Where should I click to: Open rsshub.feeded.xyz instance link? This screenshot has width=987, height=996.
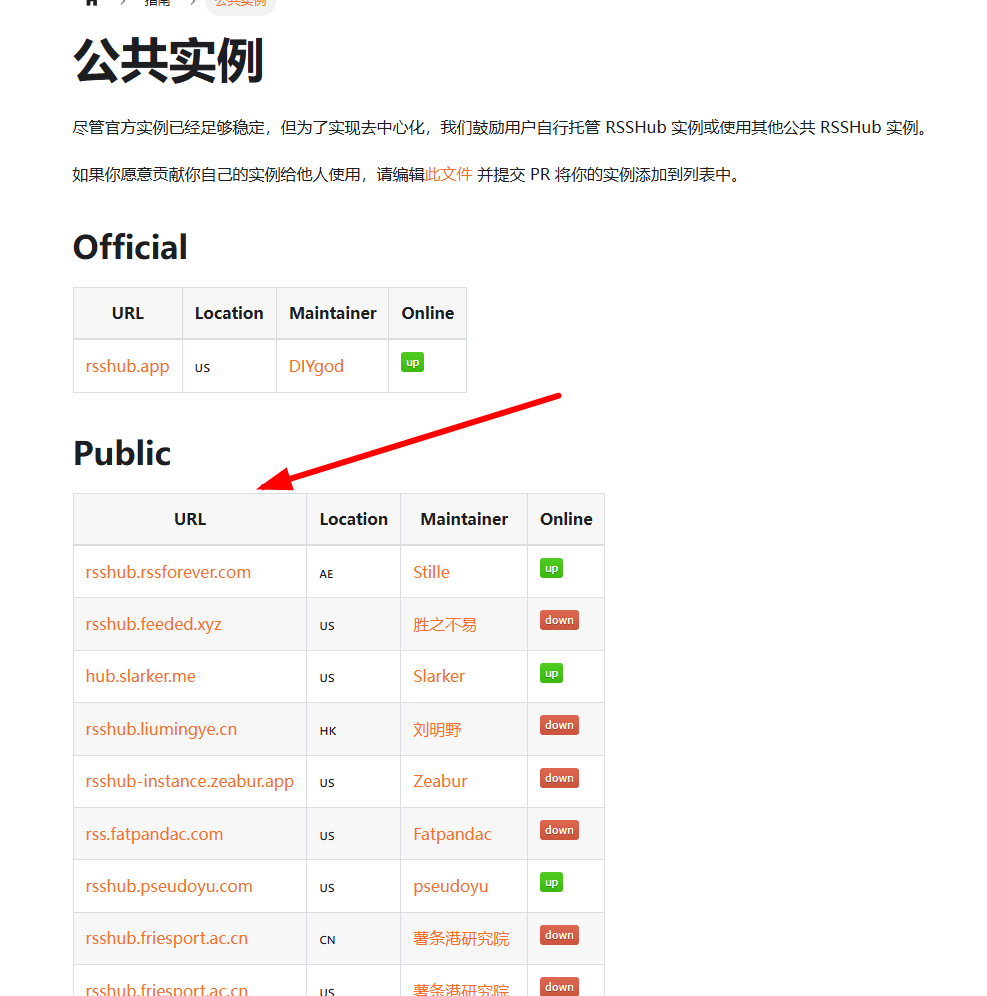pos(154,624)
